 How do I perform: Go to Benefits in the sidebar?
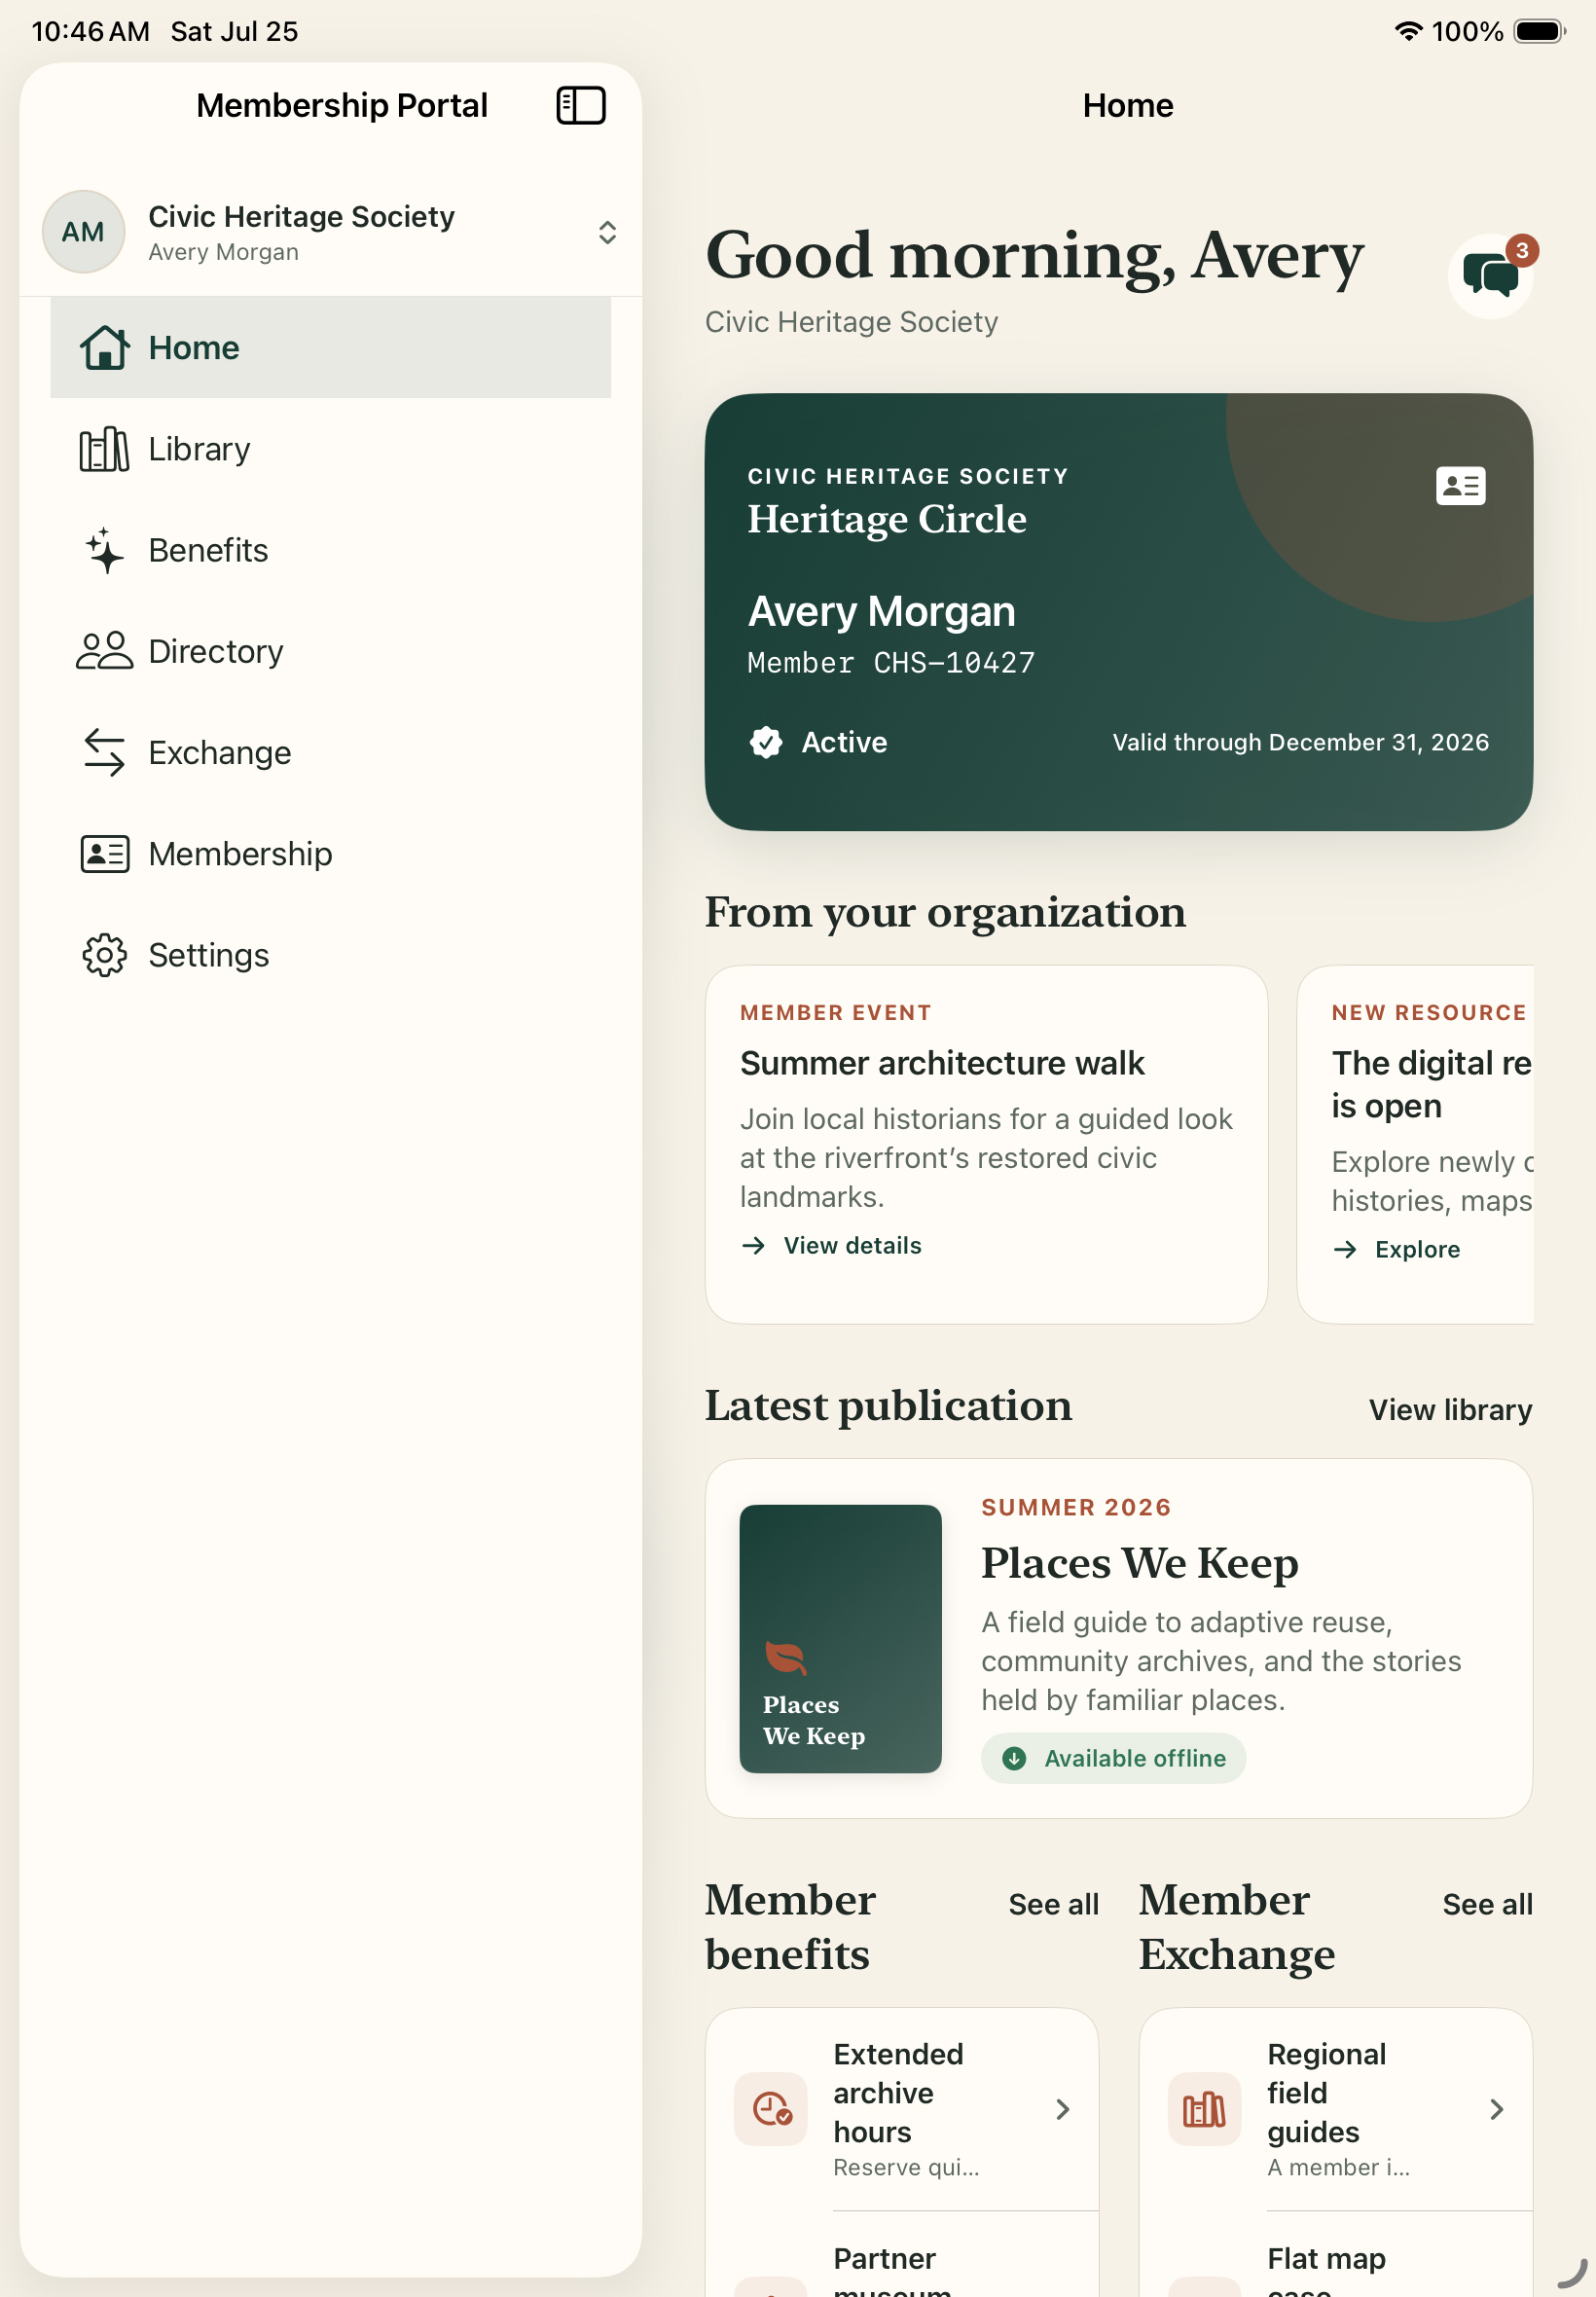(x=330, y=550)
